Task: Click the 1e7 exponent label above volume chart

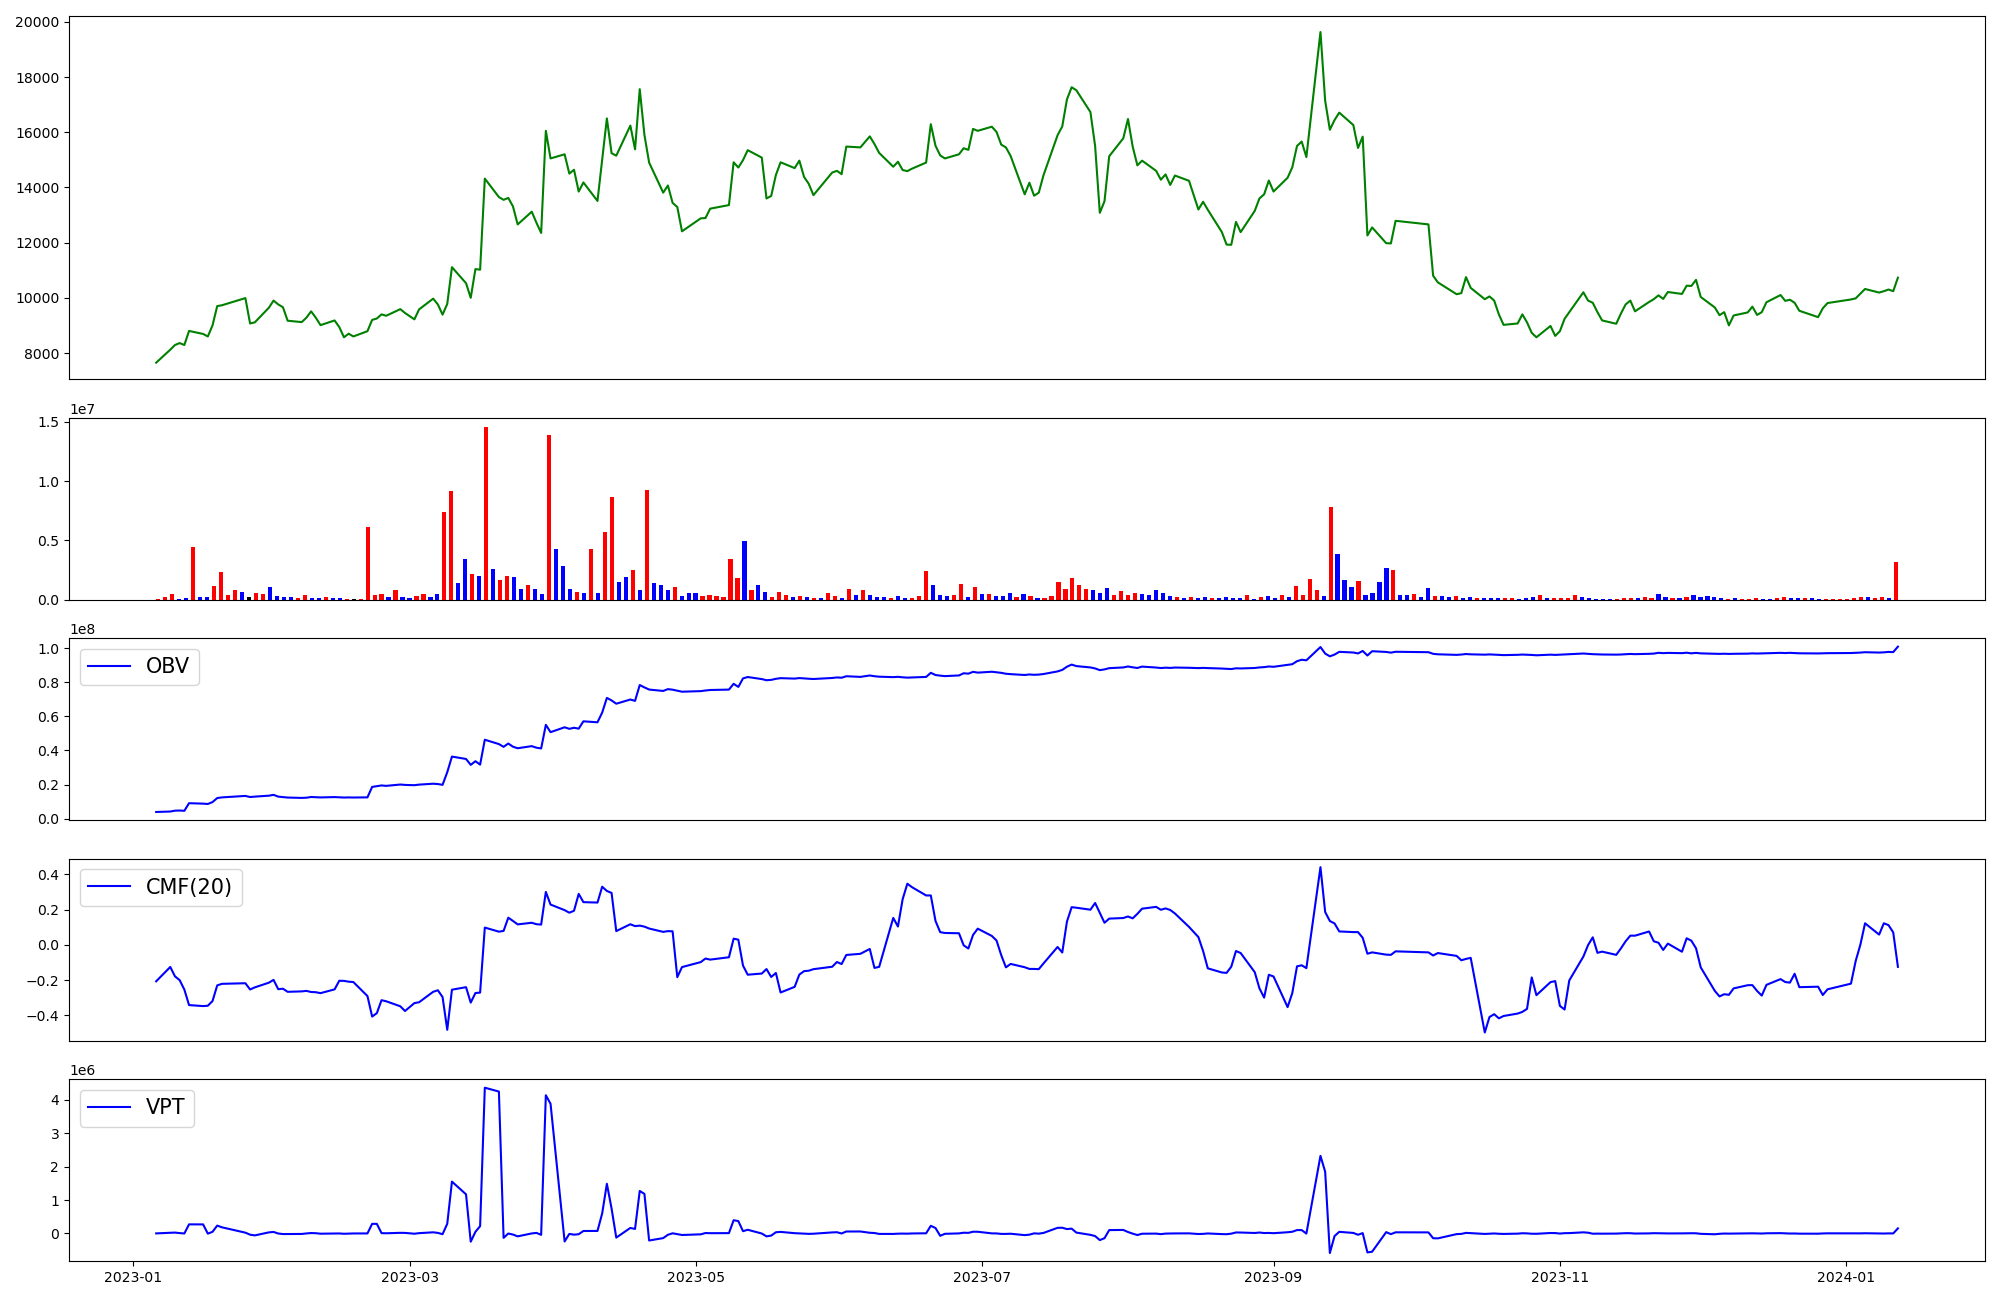Action: (x=82, y=410)
